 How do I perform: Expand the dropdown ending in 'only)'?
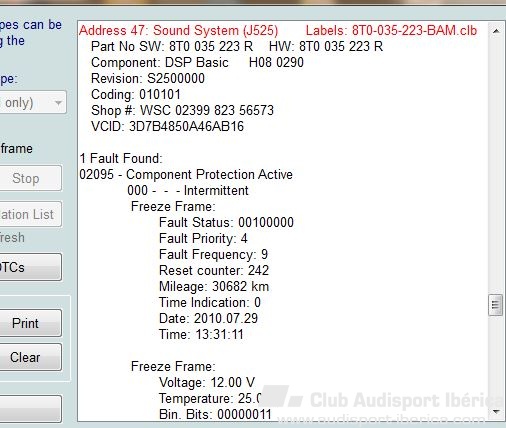33,102
